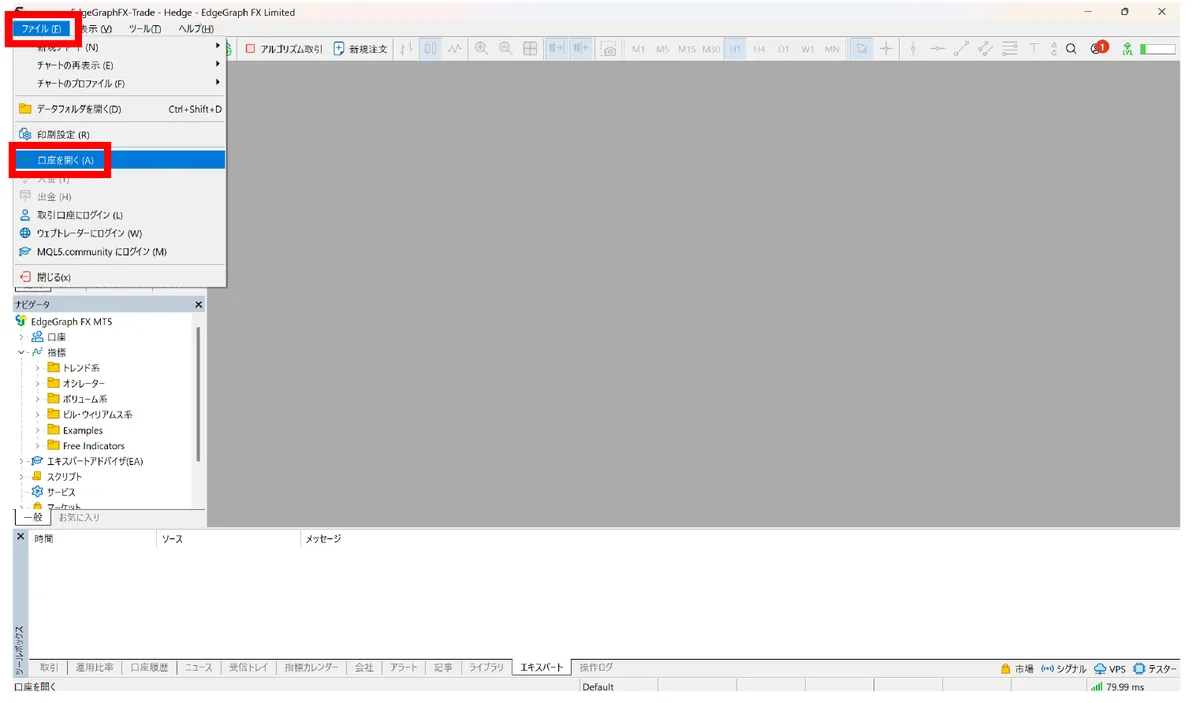Choose ウェブトレーダーにログイン menu entry

[119, 233]
